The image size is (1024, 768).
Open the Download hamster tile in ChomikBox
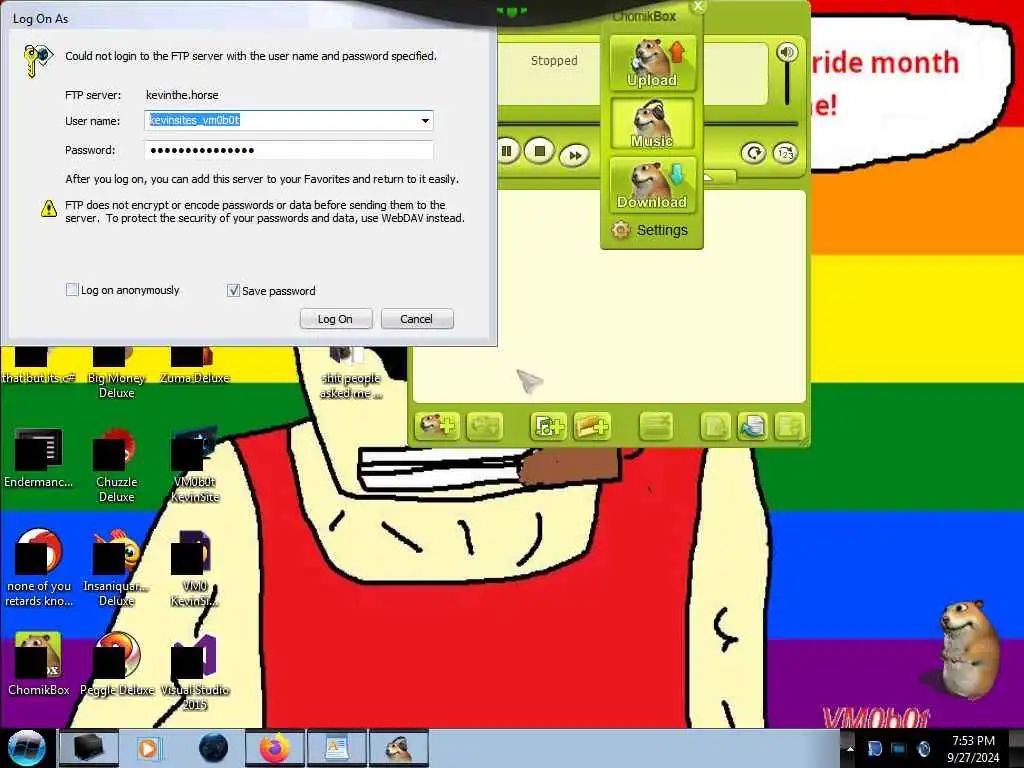652,185
